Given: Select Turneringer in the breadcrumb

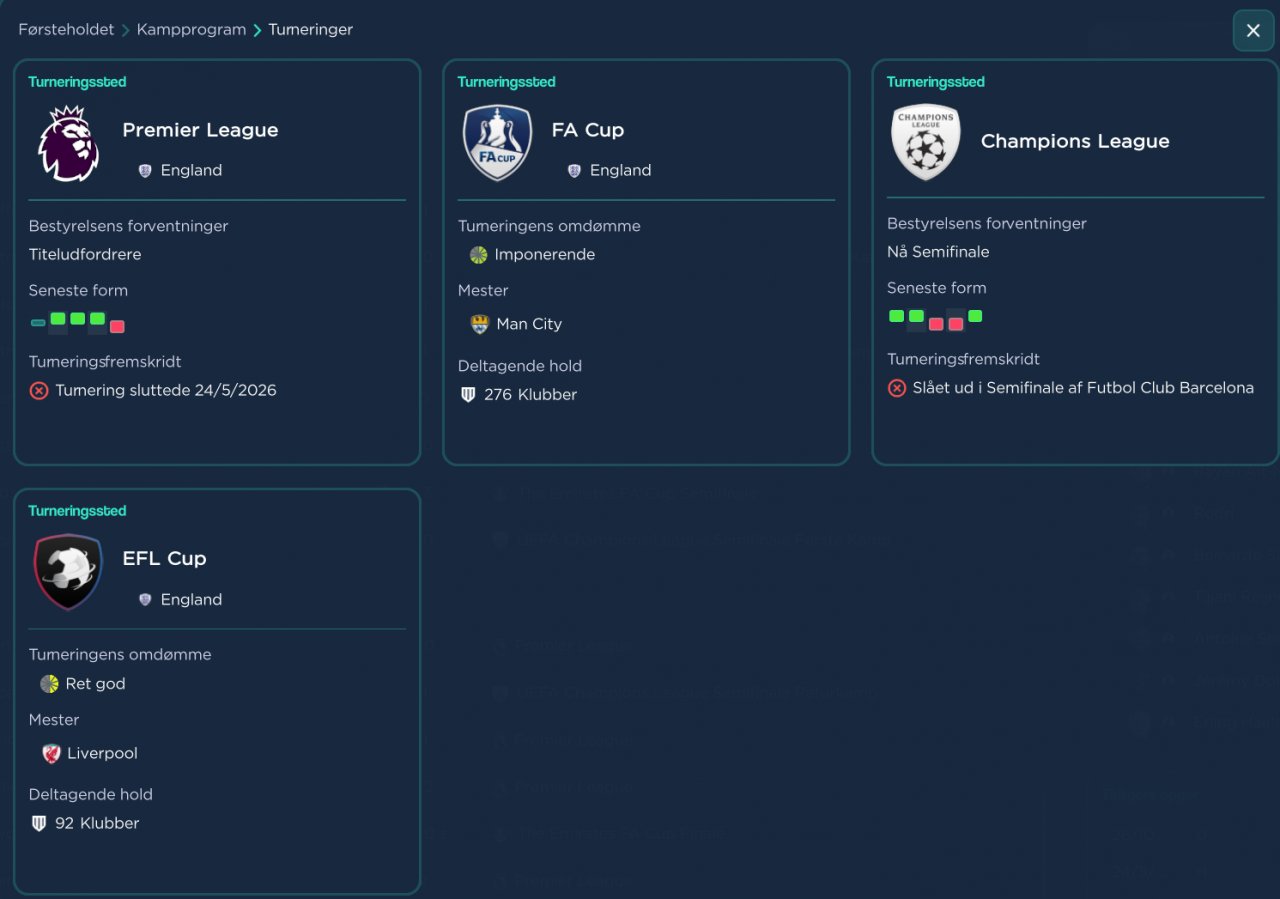Looking at the screenshot, I should point(310,30).
